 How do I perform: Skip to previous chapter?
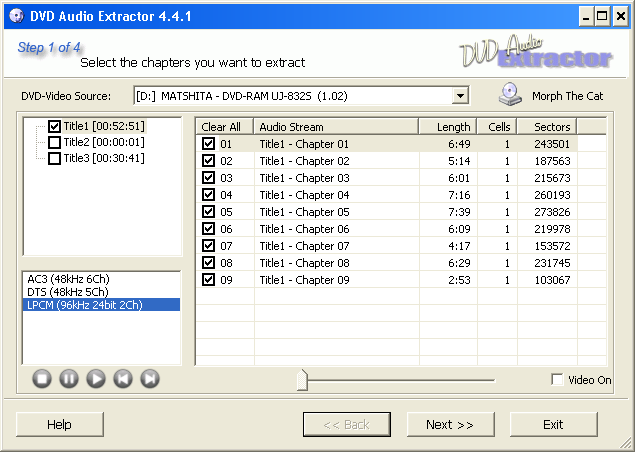coord(123,379)
